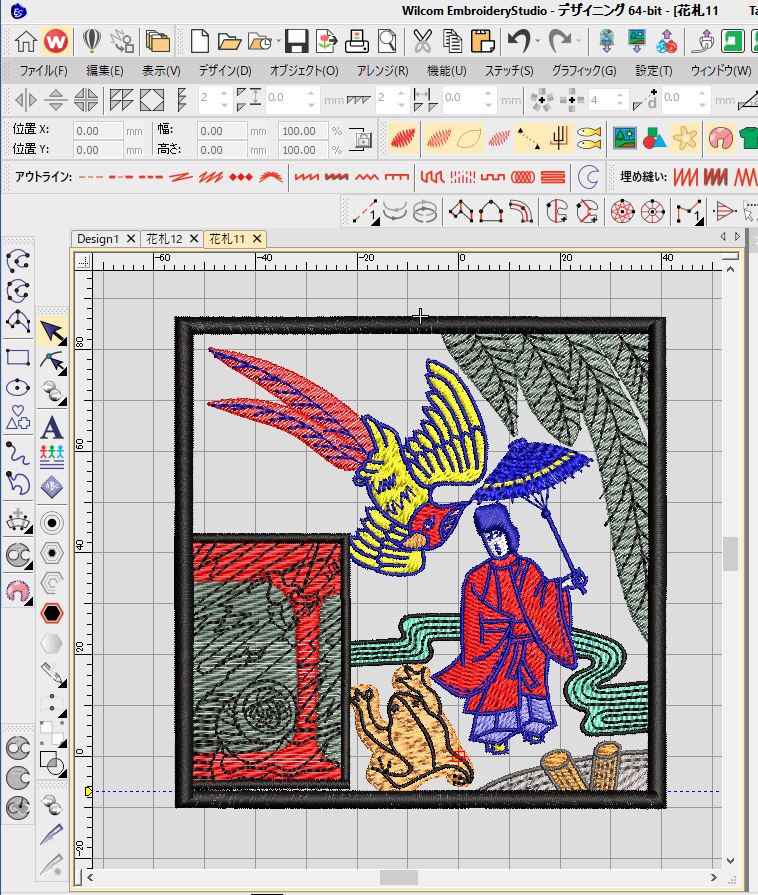
Task: Toggle the show vectors shapes icon
Action: click(x=655, y=138)
